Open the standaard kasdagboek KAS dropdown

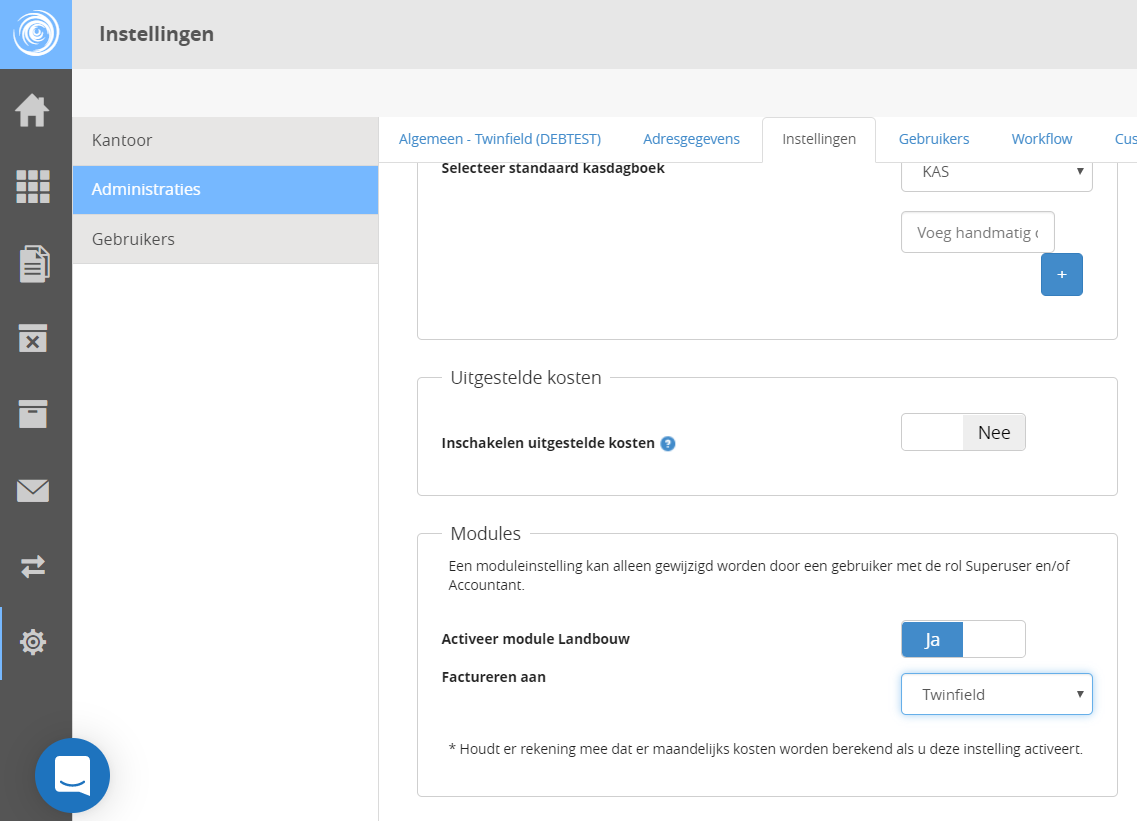tap(996, 172)
